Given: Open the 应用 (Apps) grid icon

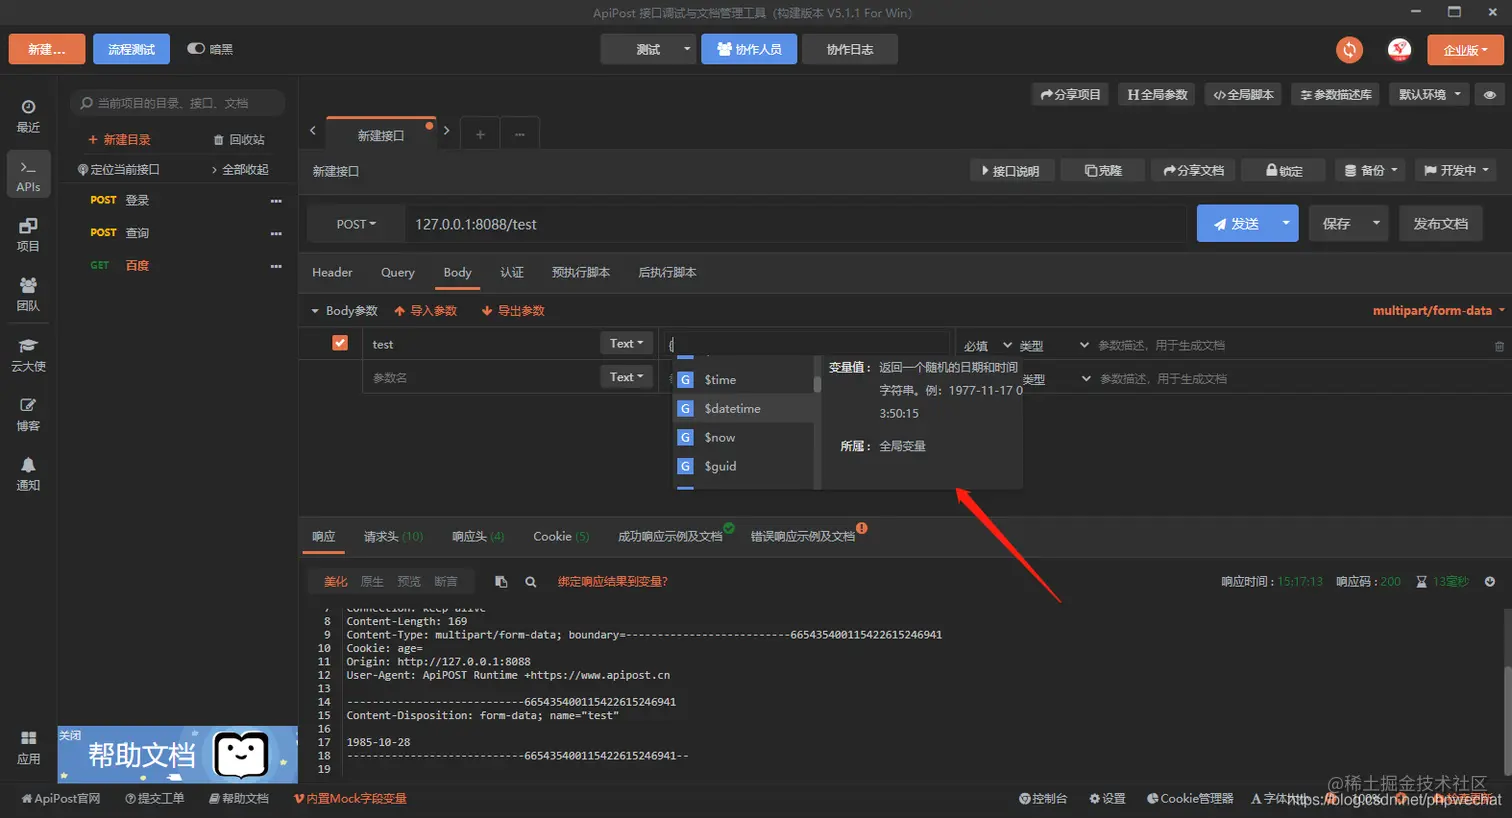Looking at the screenshot, I should coord(28,747).
